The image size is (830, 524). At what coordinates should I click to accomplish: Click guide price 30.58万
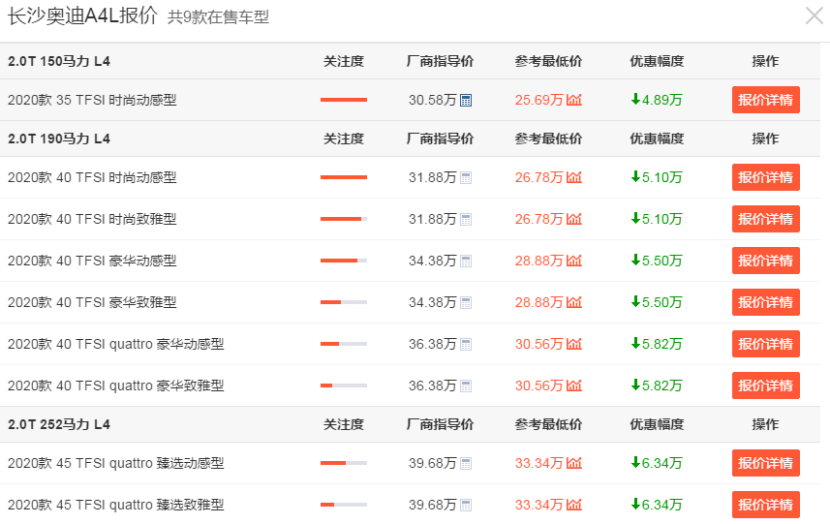coord(432,100)
